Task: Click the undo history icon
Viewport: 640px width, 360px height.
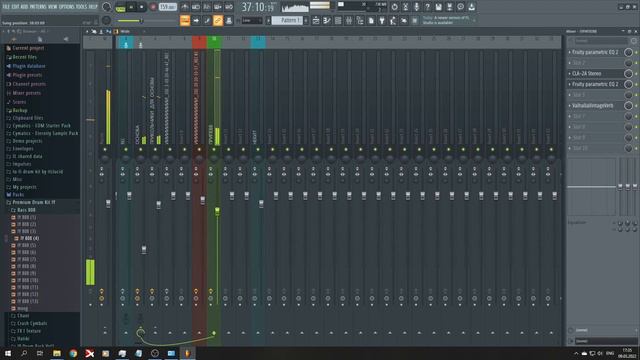Action: [394, 7]
